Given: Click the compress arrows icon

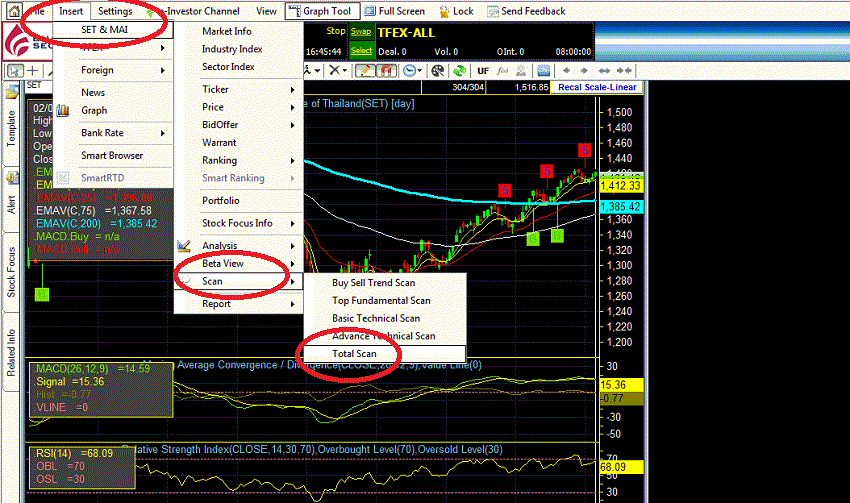Looking at the screenshot, I should tap(624, 70).
